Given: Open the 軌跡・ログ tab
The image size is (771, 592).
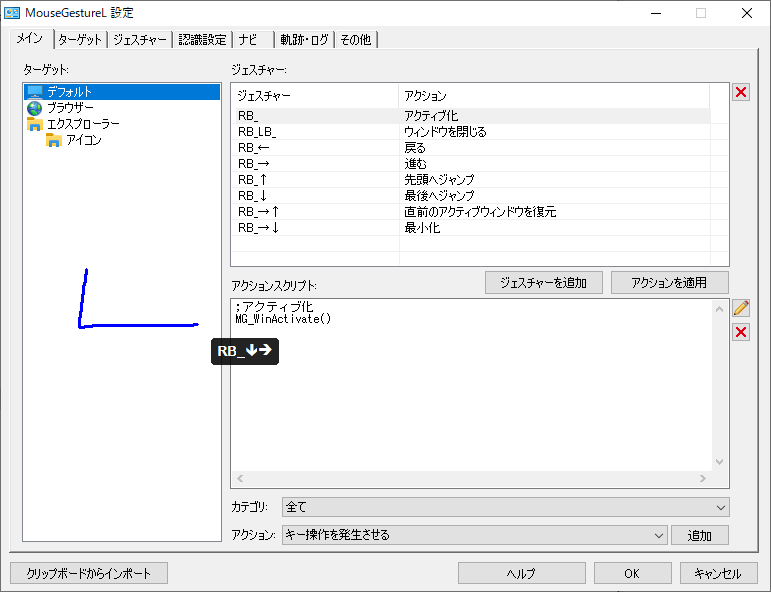Looking at the screenshot, I should [x=303, y=40].
